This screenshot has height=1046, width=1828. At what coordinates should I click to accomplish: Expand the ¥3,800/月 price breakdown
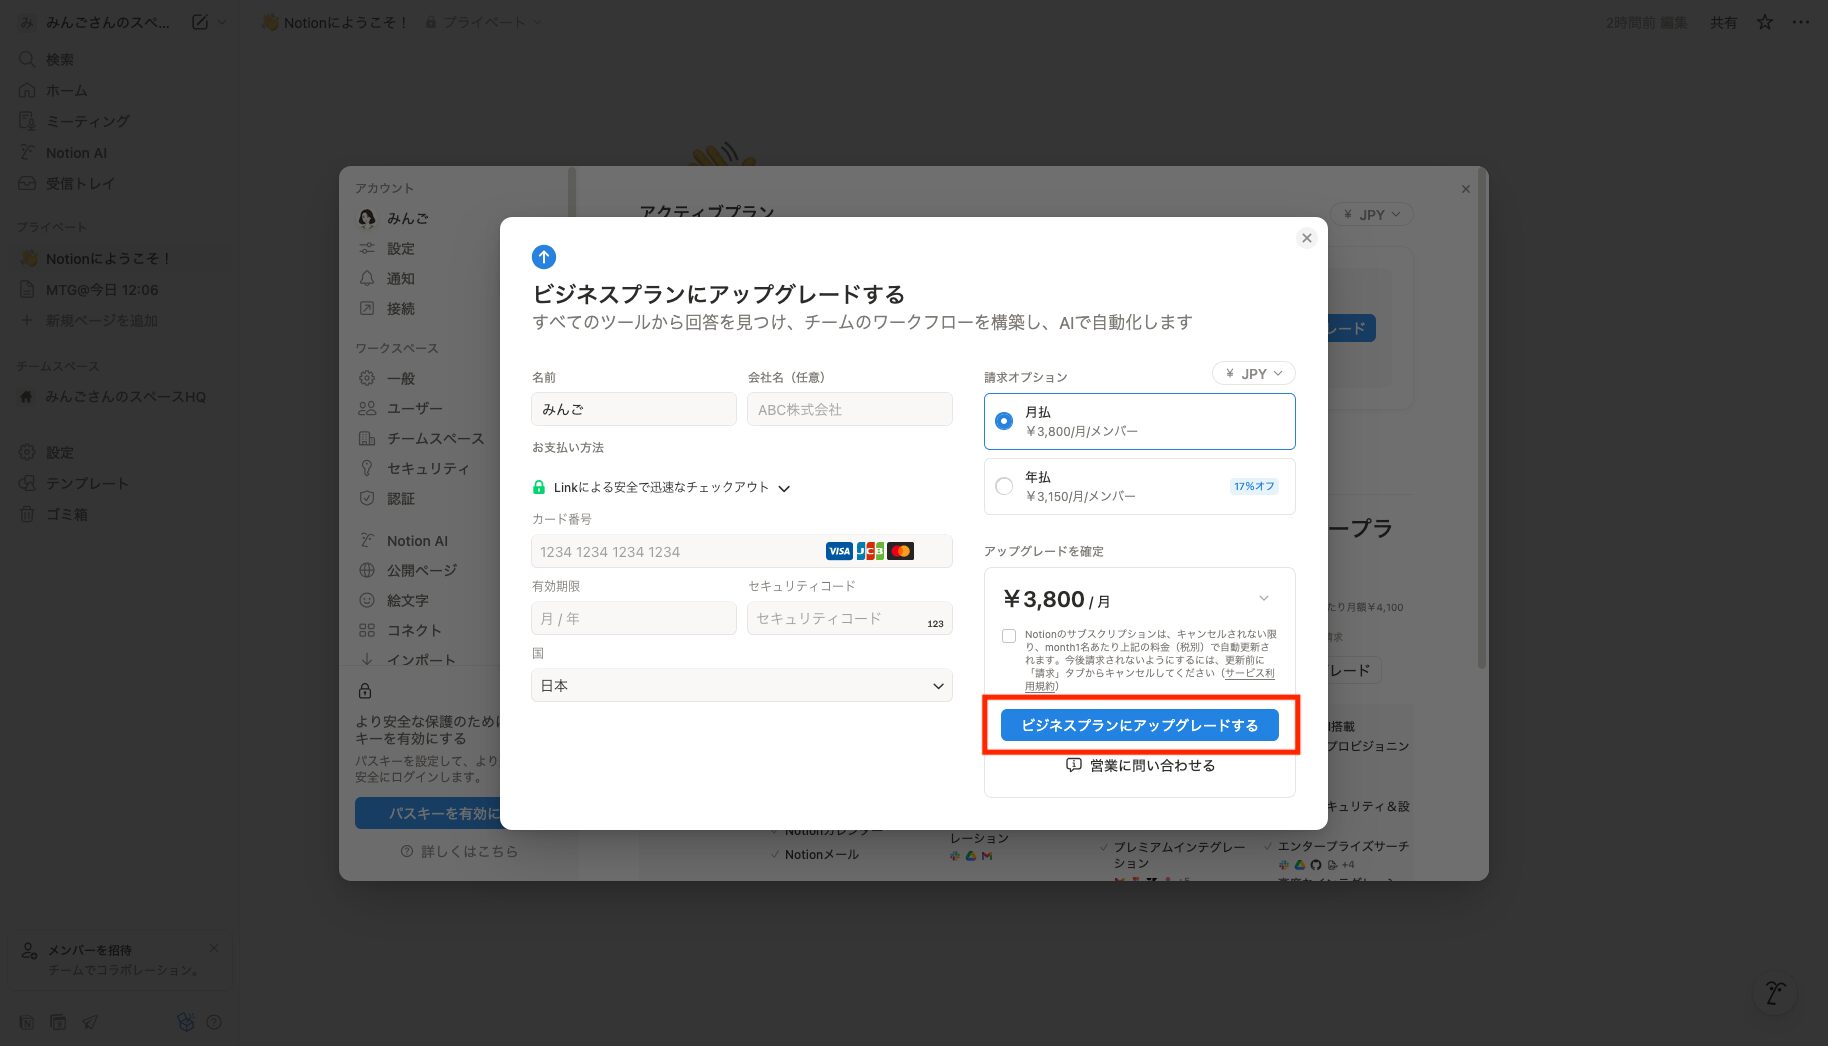coord(1264,598)
